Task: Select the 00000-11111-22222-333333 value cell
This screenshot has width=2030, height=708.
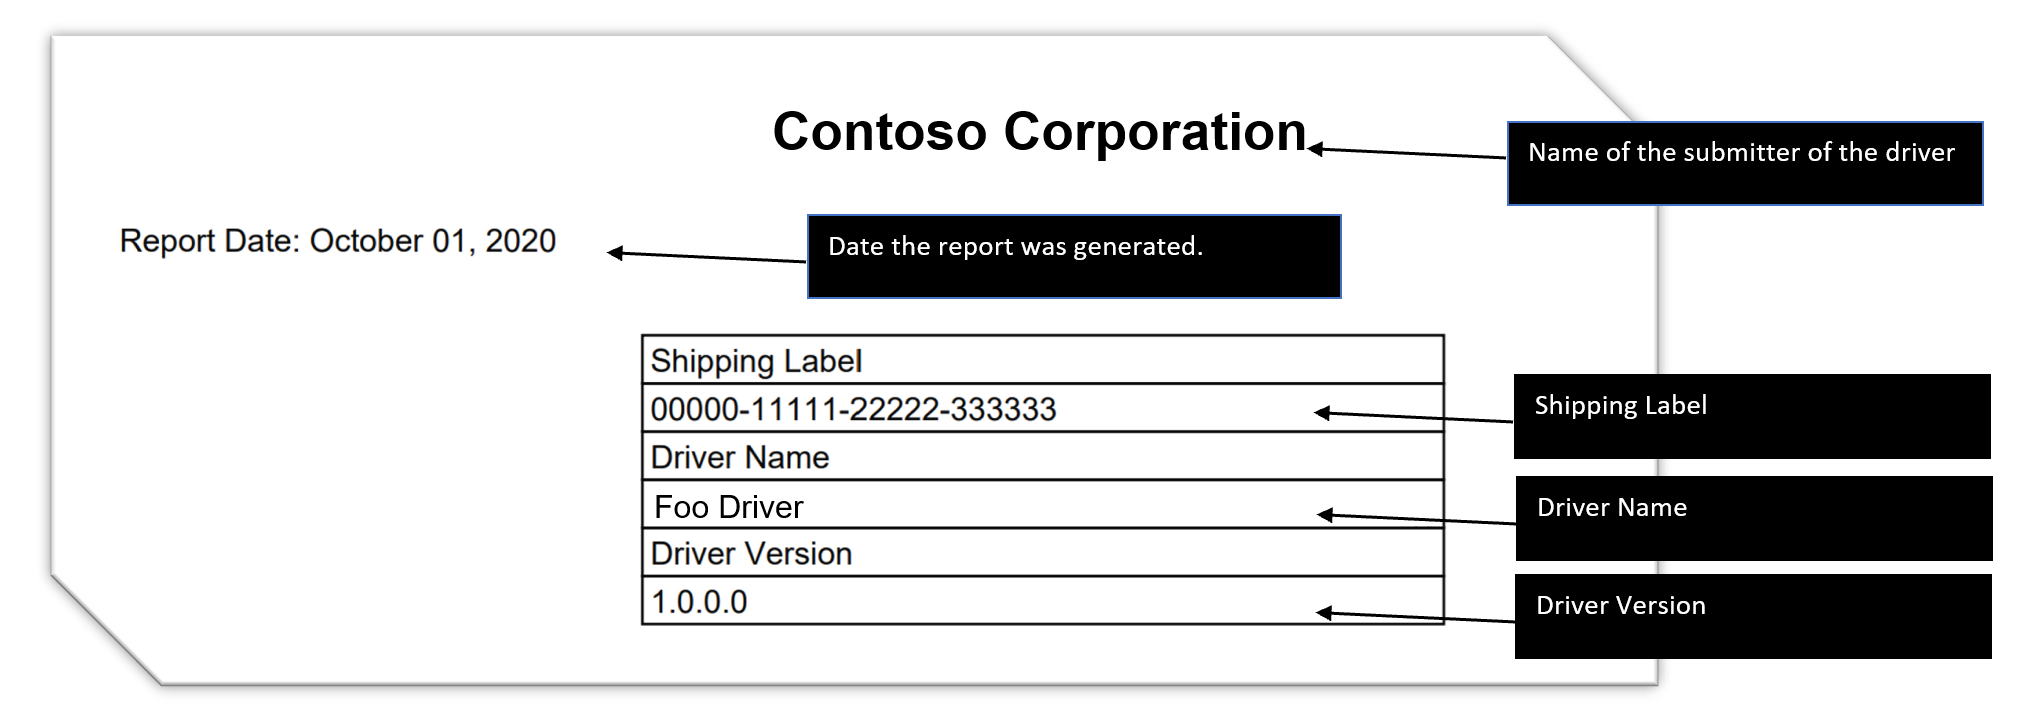Action: (x=1043, y=408)
